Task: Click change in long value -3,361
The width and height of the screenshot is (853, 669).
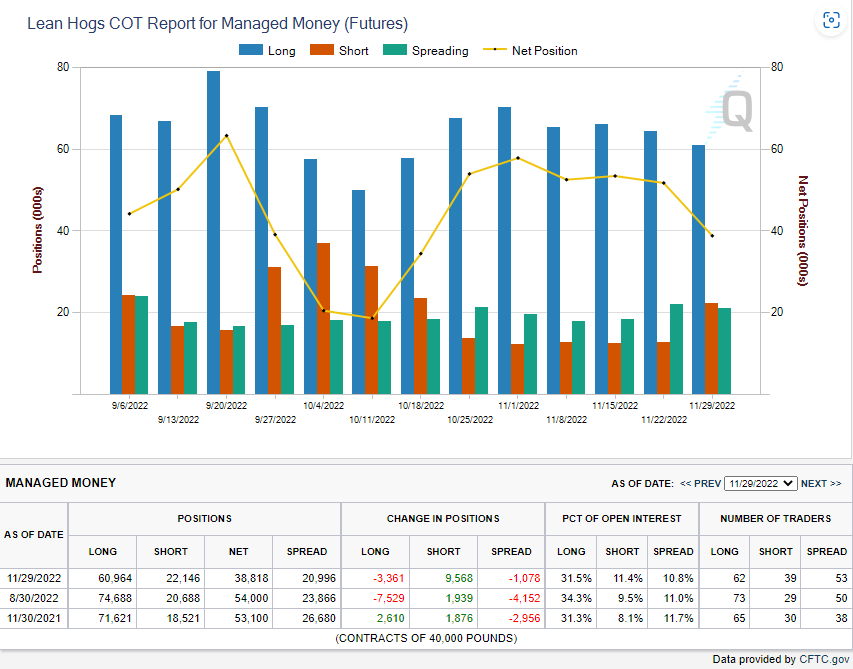Action: 388,578
